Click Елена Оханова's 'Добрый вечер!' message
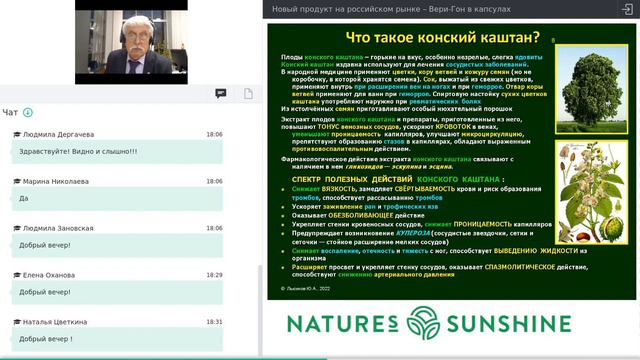 (117, 293)
